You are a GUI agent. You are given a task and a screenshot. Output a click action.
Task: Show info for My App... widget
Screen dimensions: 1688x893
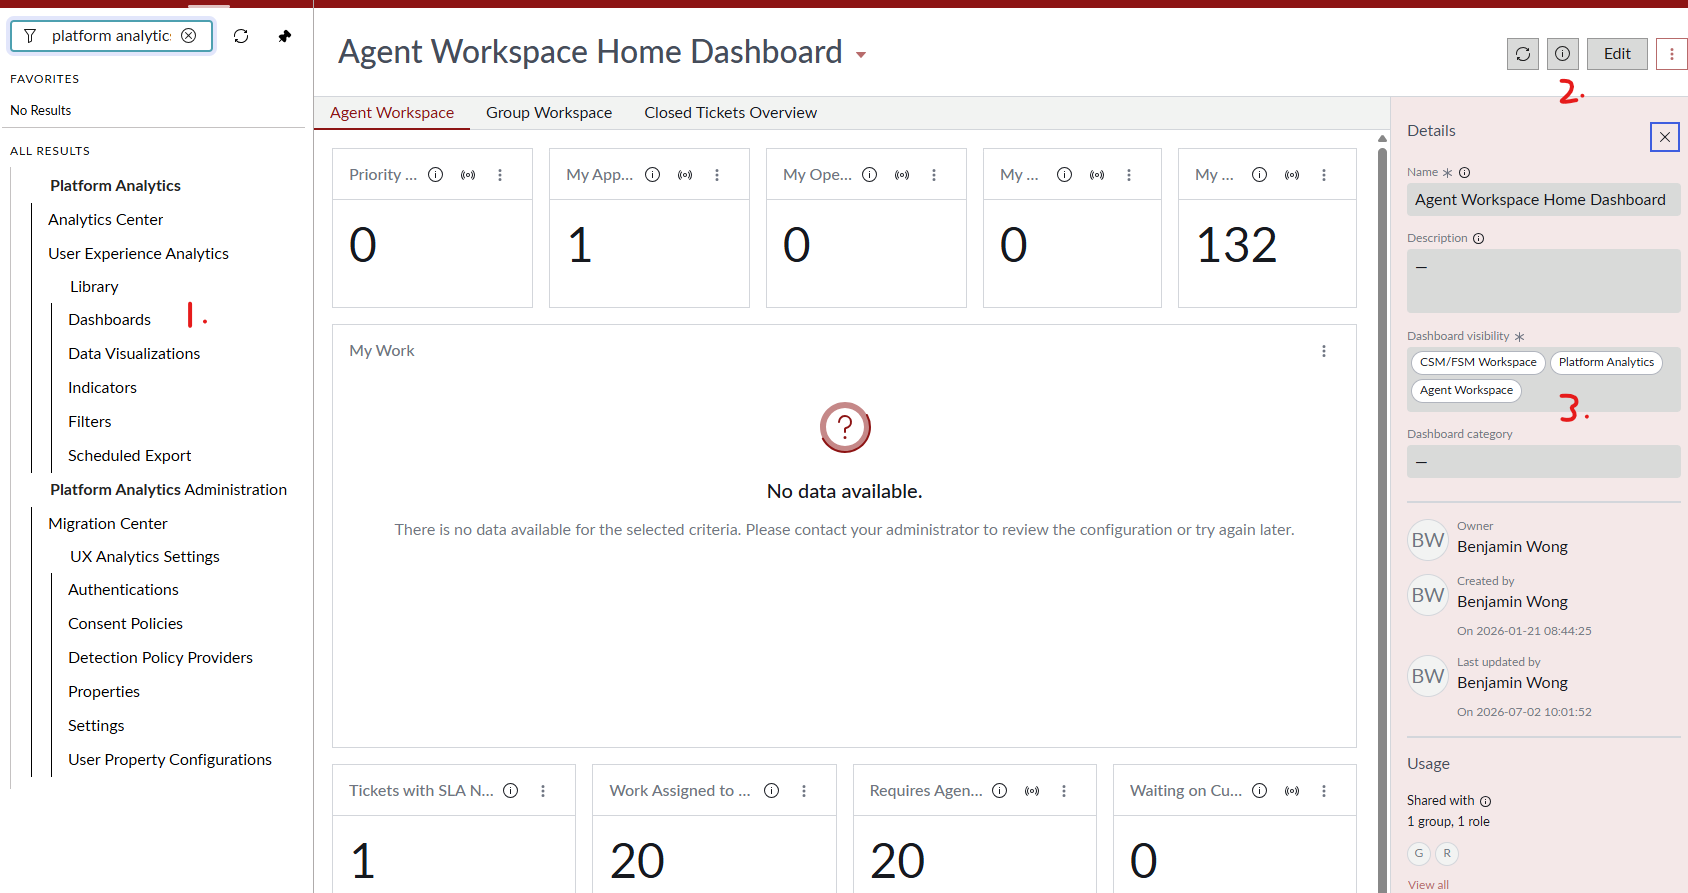pyautogui.click(x=653, y=175)
